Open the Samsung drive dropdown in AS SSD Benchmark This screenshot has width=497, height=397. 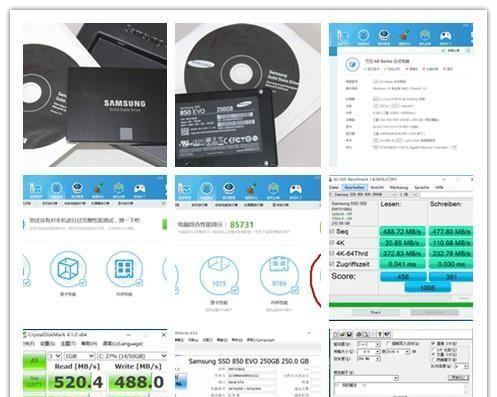coord(363,194)
